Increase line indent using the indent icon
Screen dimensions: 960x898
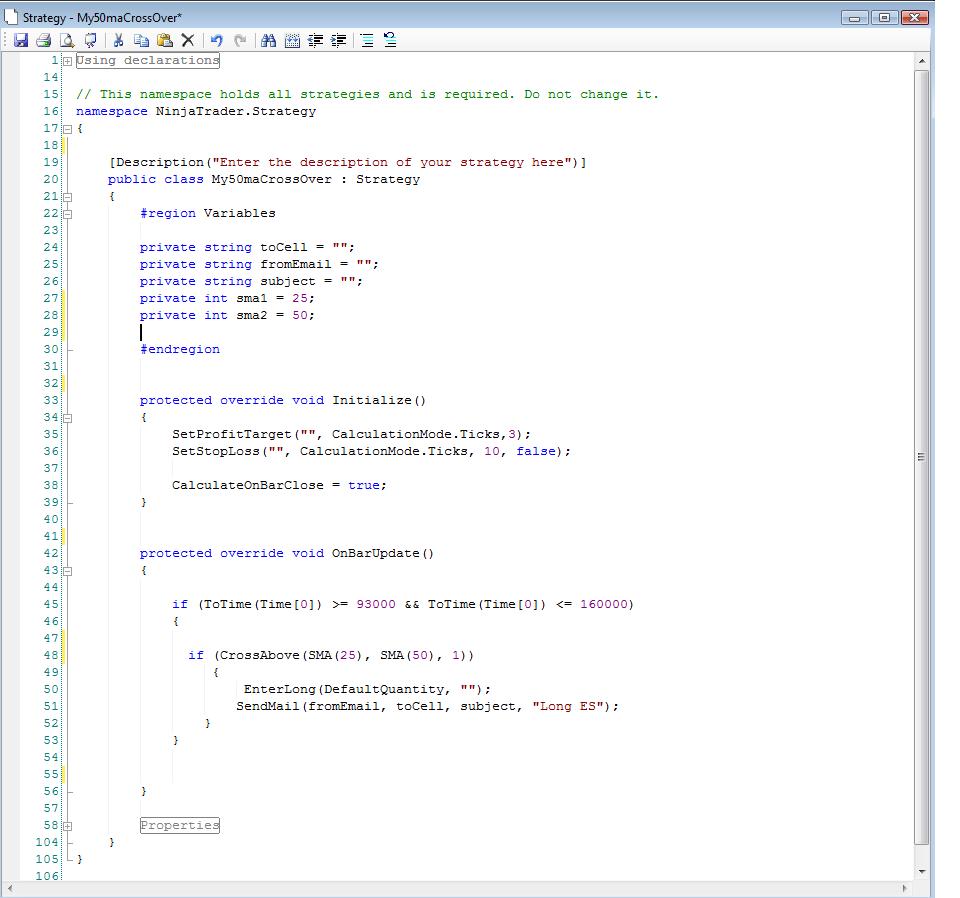(339, 40)
